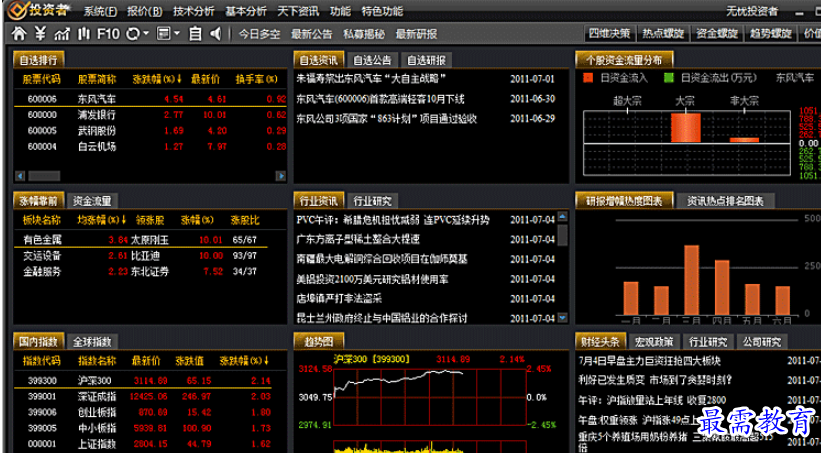Click the 最新公告 toolbar link

click(312, 35)
